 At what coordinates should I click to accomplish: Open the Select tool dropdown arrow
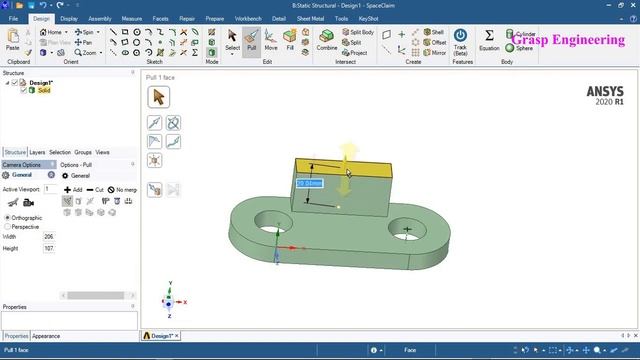232,54
